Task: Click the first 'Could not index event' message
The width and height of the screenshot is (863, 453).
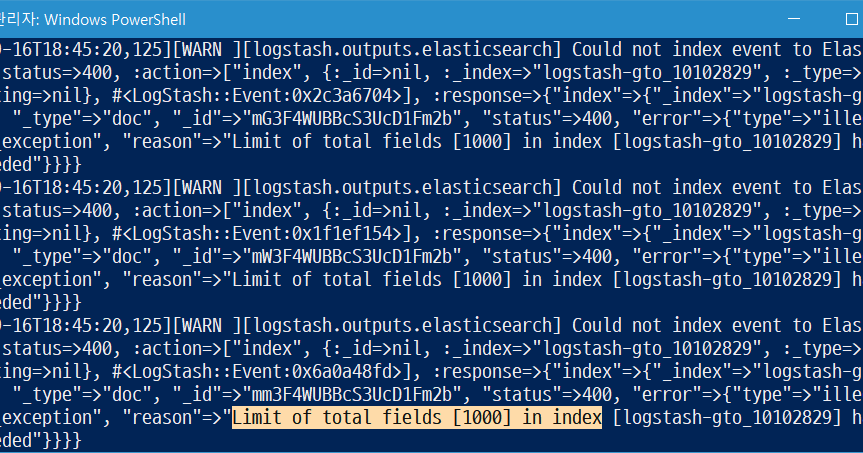Action: (x=677, y=50)
